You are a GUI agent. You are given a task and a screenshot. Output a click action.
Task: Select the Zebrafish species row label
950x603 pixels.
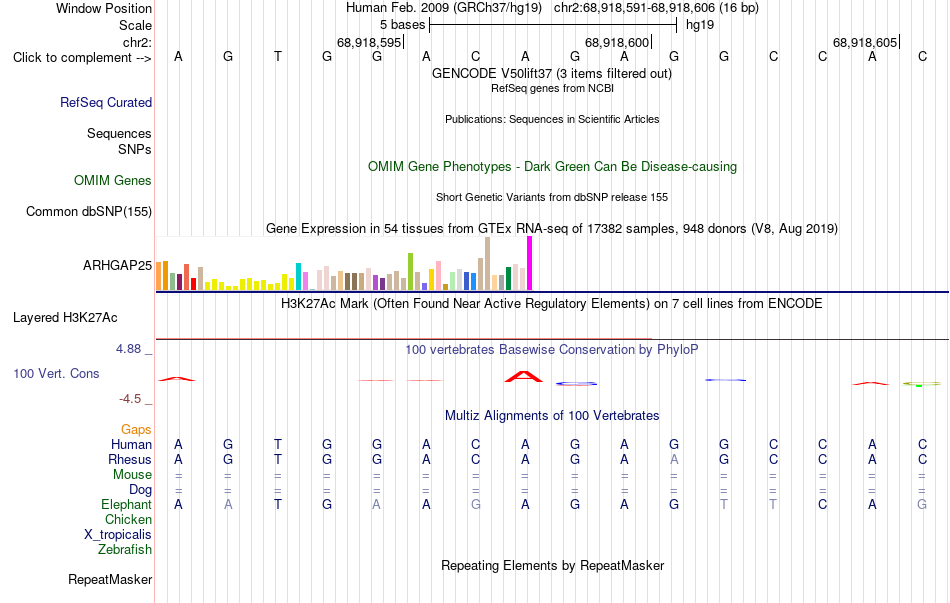tap(125, 550)
